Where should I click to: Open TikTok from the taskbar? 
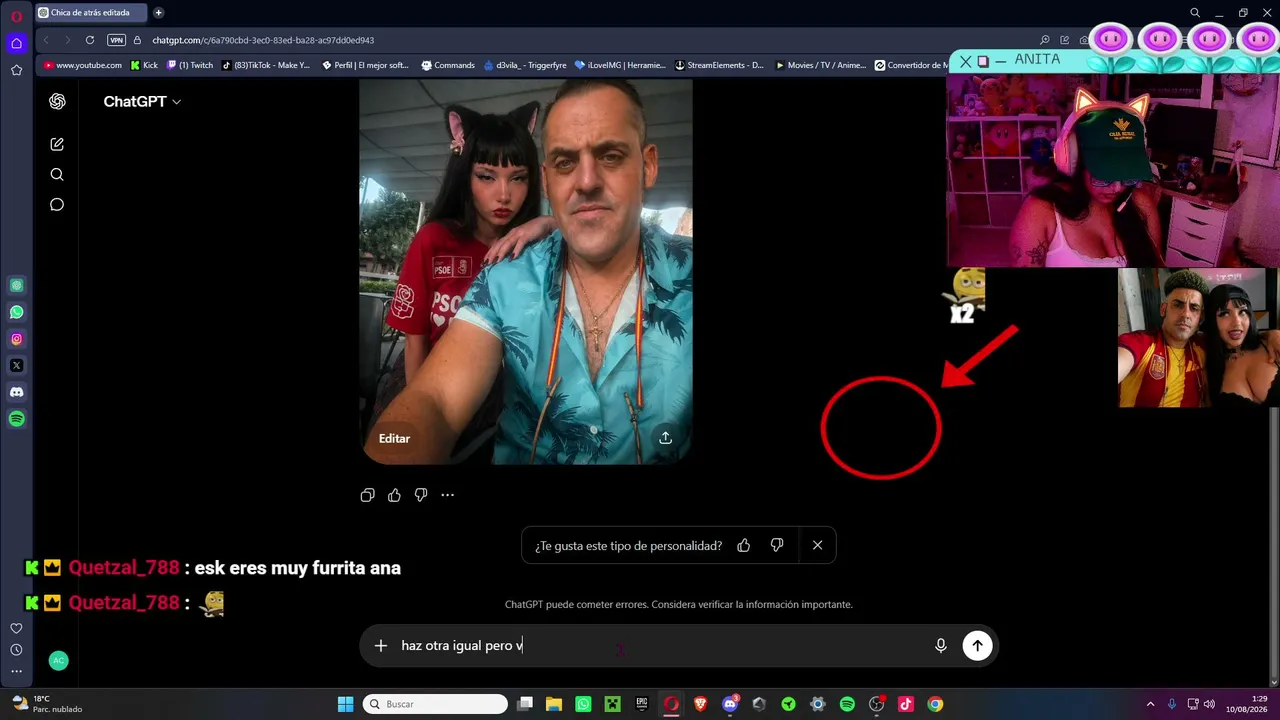pyautogui.click(x=906, y=704)
